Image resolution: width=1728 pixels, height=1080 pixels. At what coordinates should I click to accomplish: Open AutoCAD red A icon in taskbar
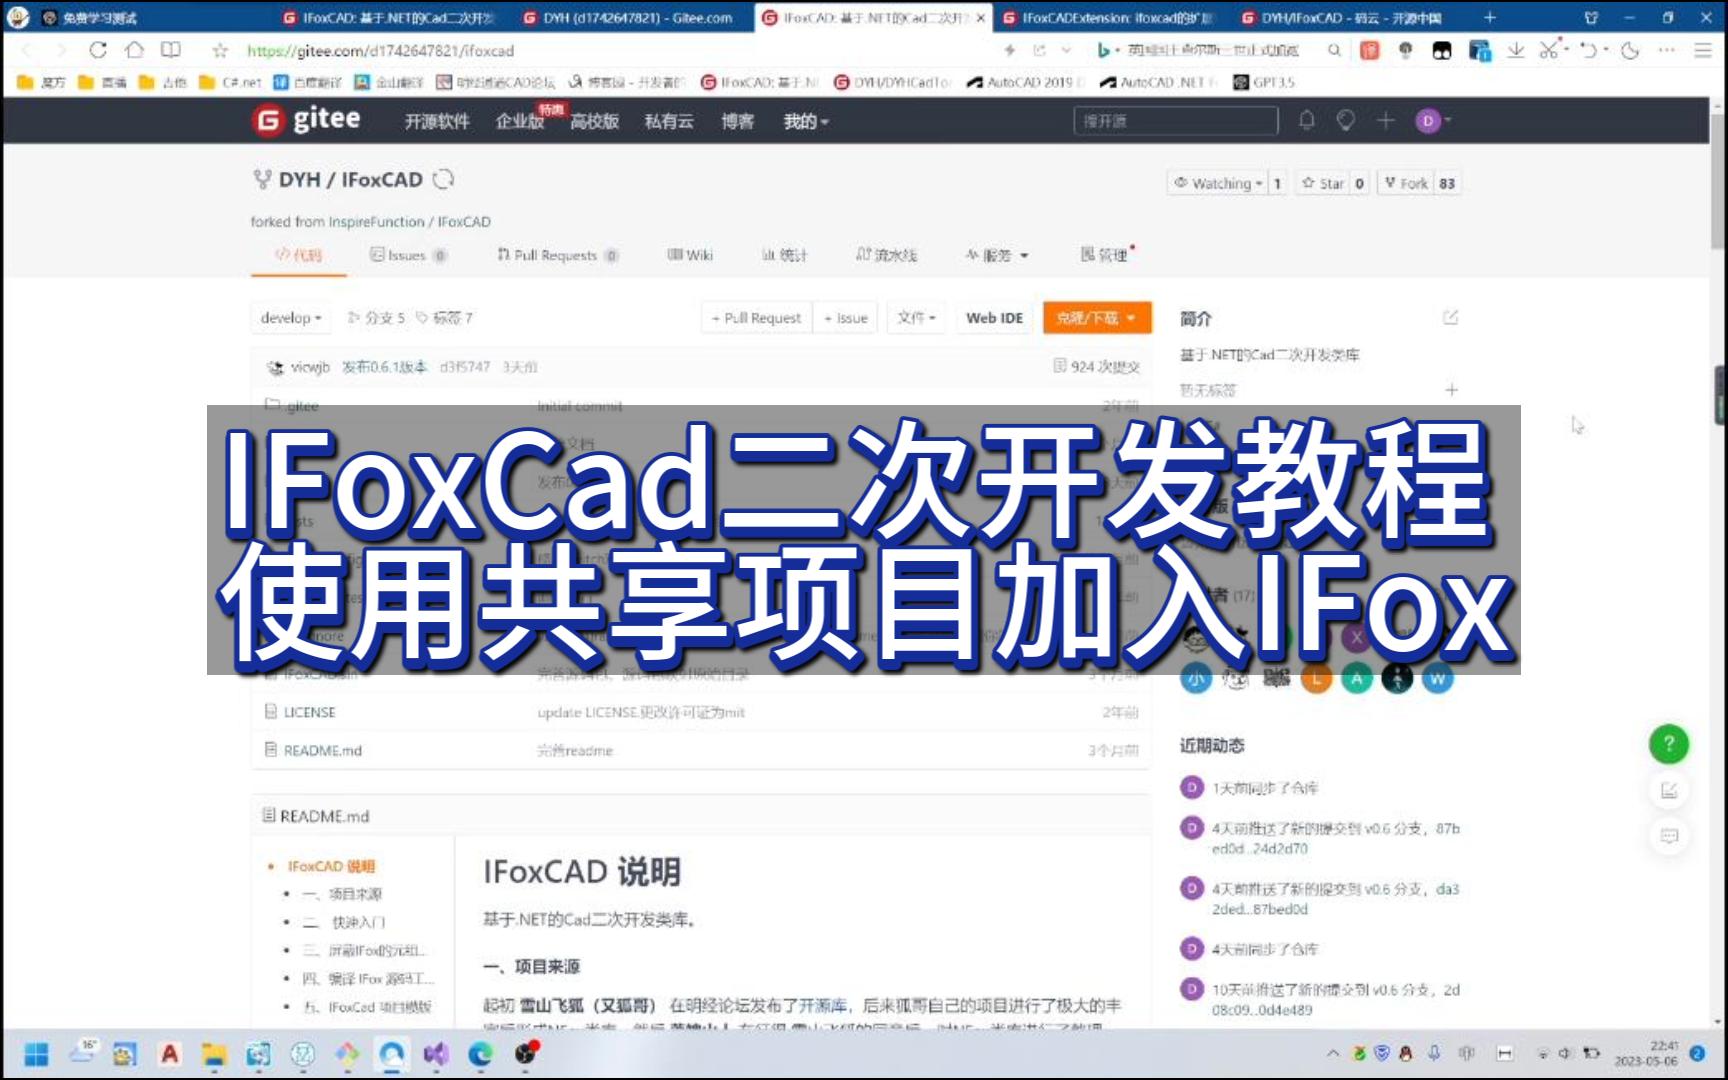(169, 1054)
